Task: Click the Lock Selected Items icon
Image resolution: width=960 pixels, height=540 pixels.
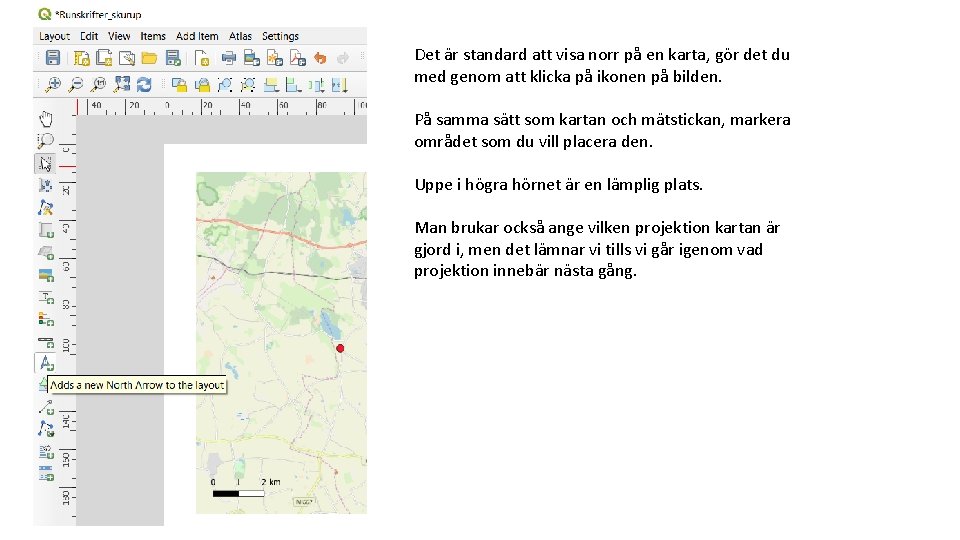Action: tap(179, 84)
